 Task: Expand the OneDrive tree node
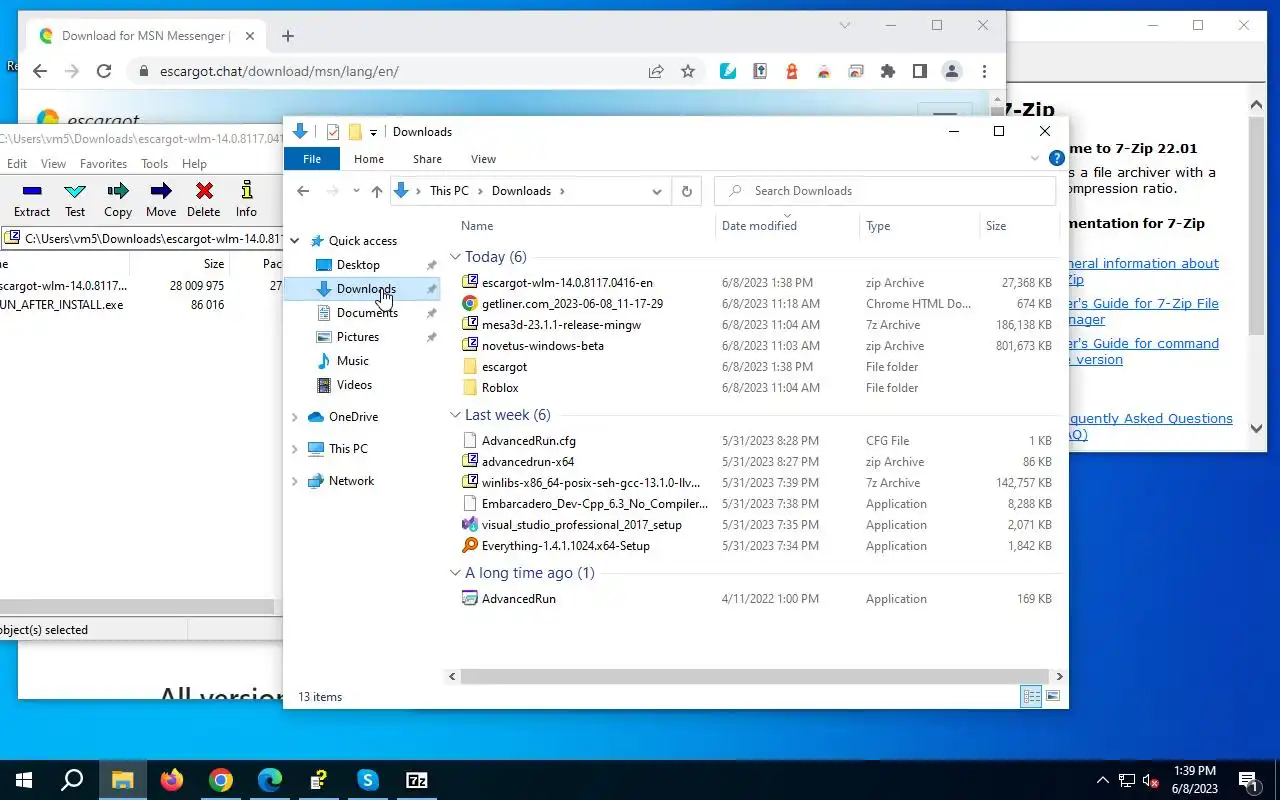point(295,417)
